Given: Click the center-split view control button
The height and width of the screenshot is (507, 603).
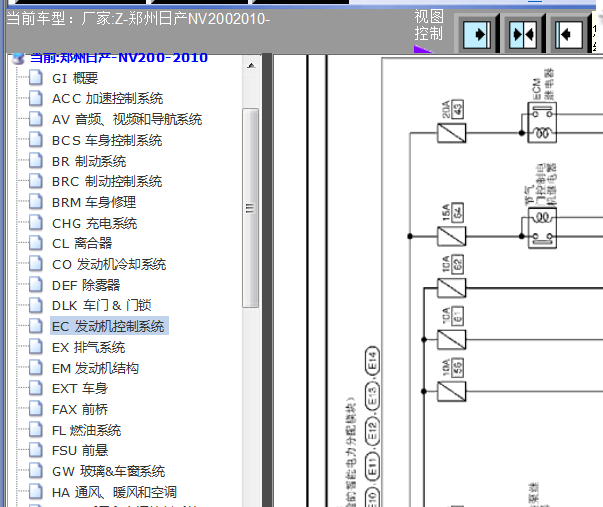Looking at the screenshot, I should tap(523, 35).
